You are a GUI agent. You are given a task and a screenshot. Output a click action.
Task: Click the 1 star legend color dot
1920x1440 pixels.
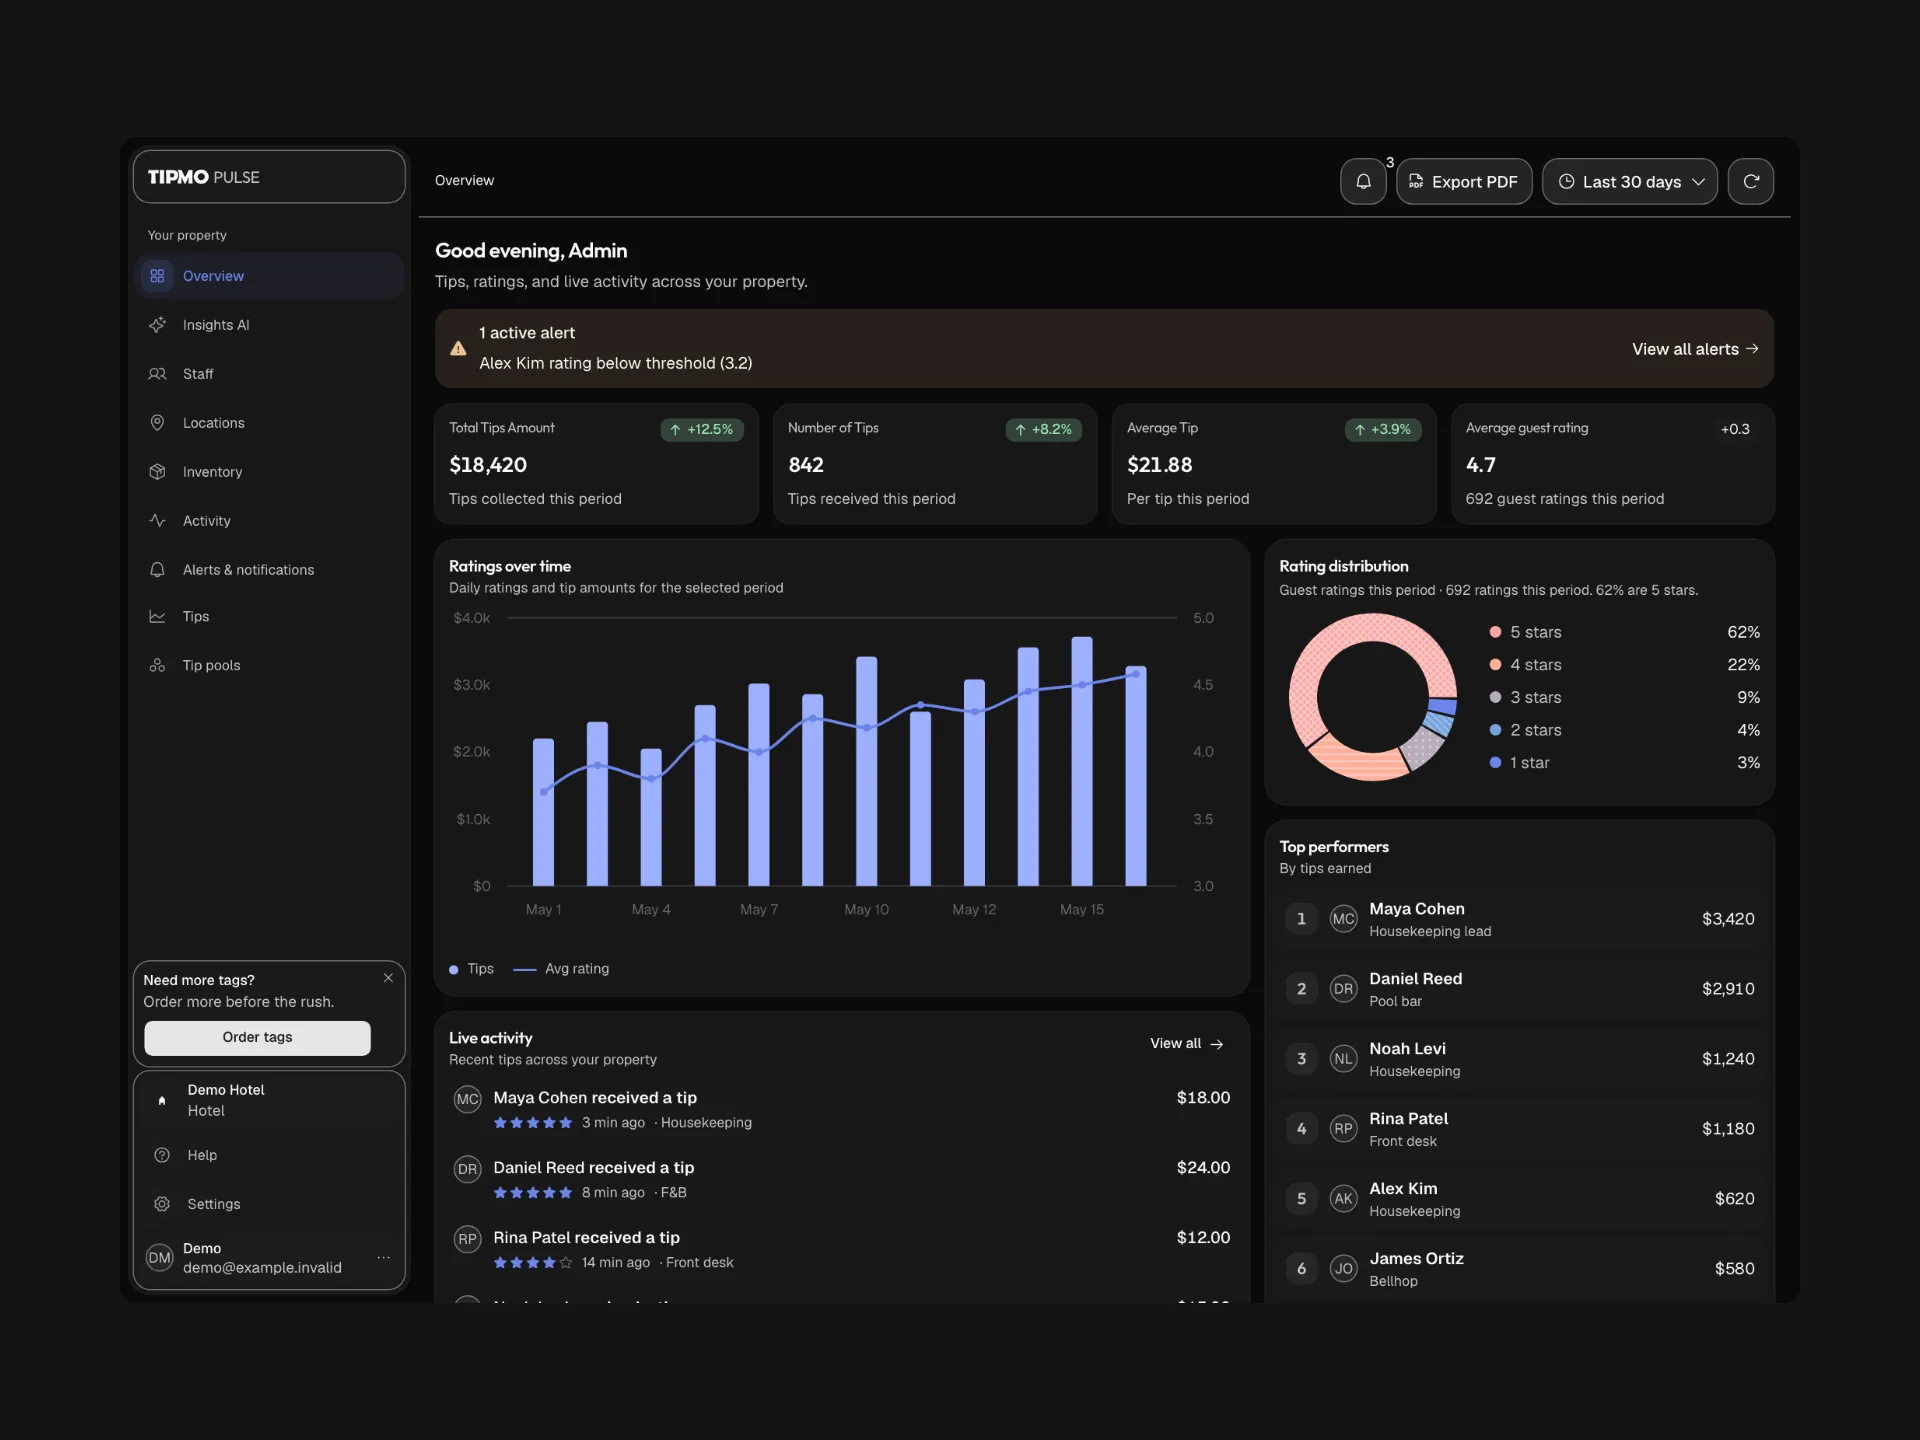tap(1495, 763)
